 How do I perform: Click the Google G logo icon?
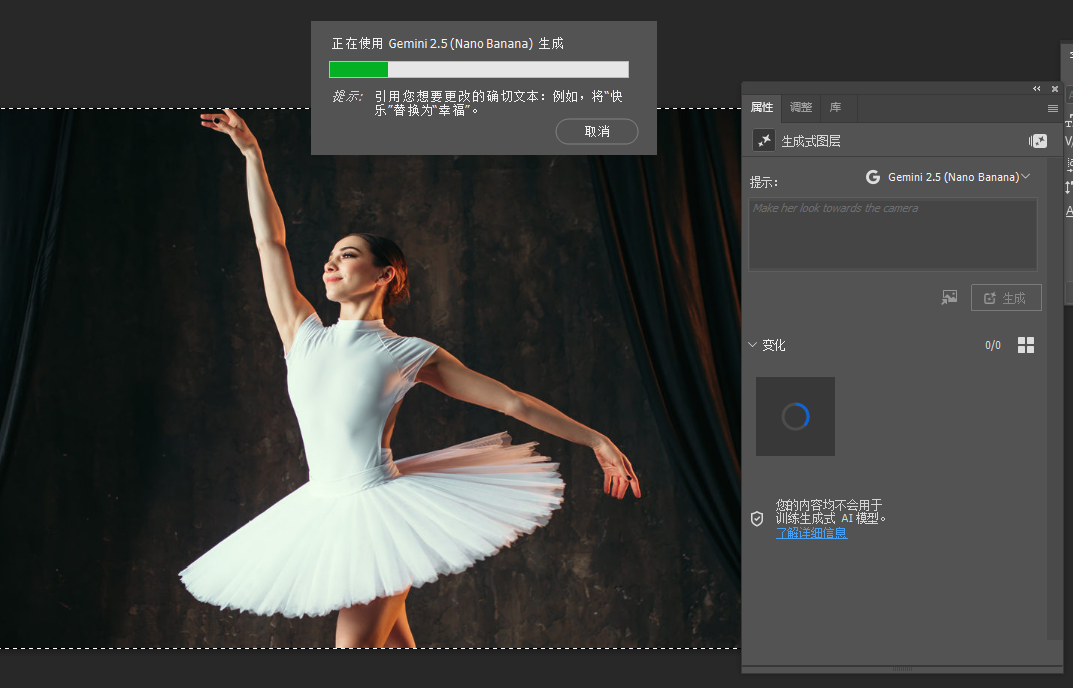[x=872, y=177]
